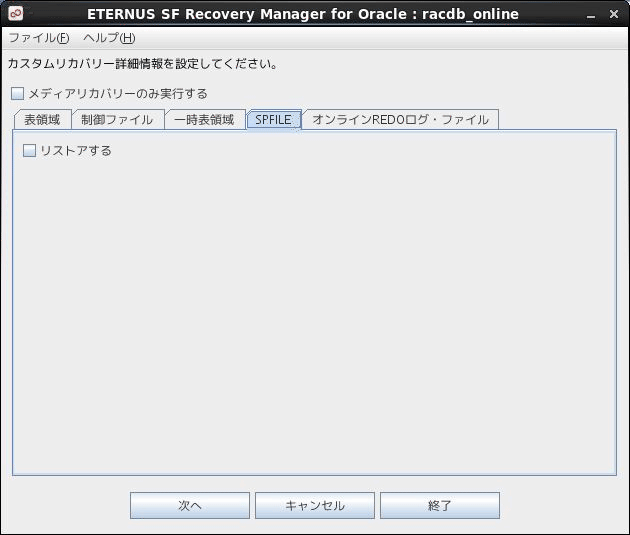Tick the リストアする checkbox

(29, 151)
